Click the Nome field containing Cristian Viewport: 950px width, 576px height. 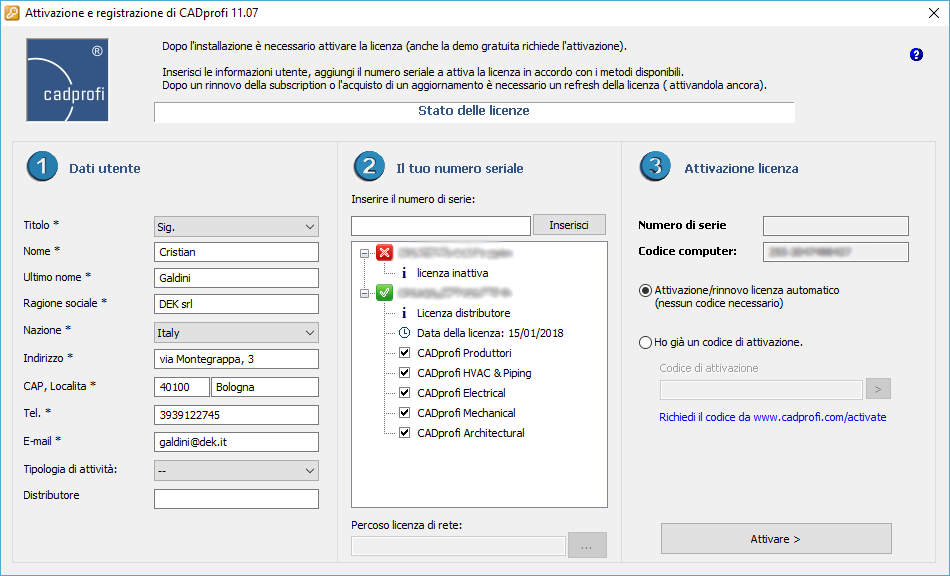(x=236, y=252)
